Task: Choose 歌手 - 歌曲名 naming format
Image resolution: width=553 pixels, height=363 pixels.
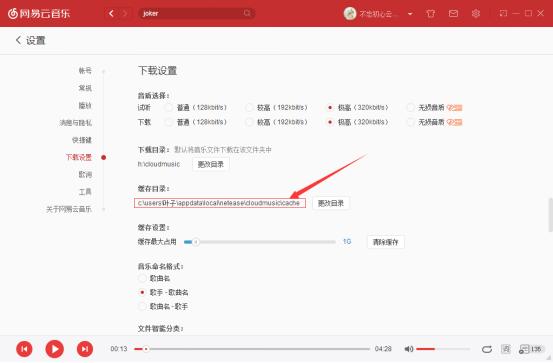Action: click(x=142, y=292)
